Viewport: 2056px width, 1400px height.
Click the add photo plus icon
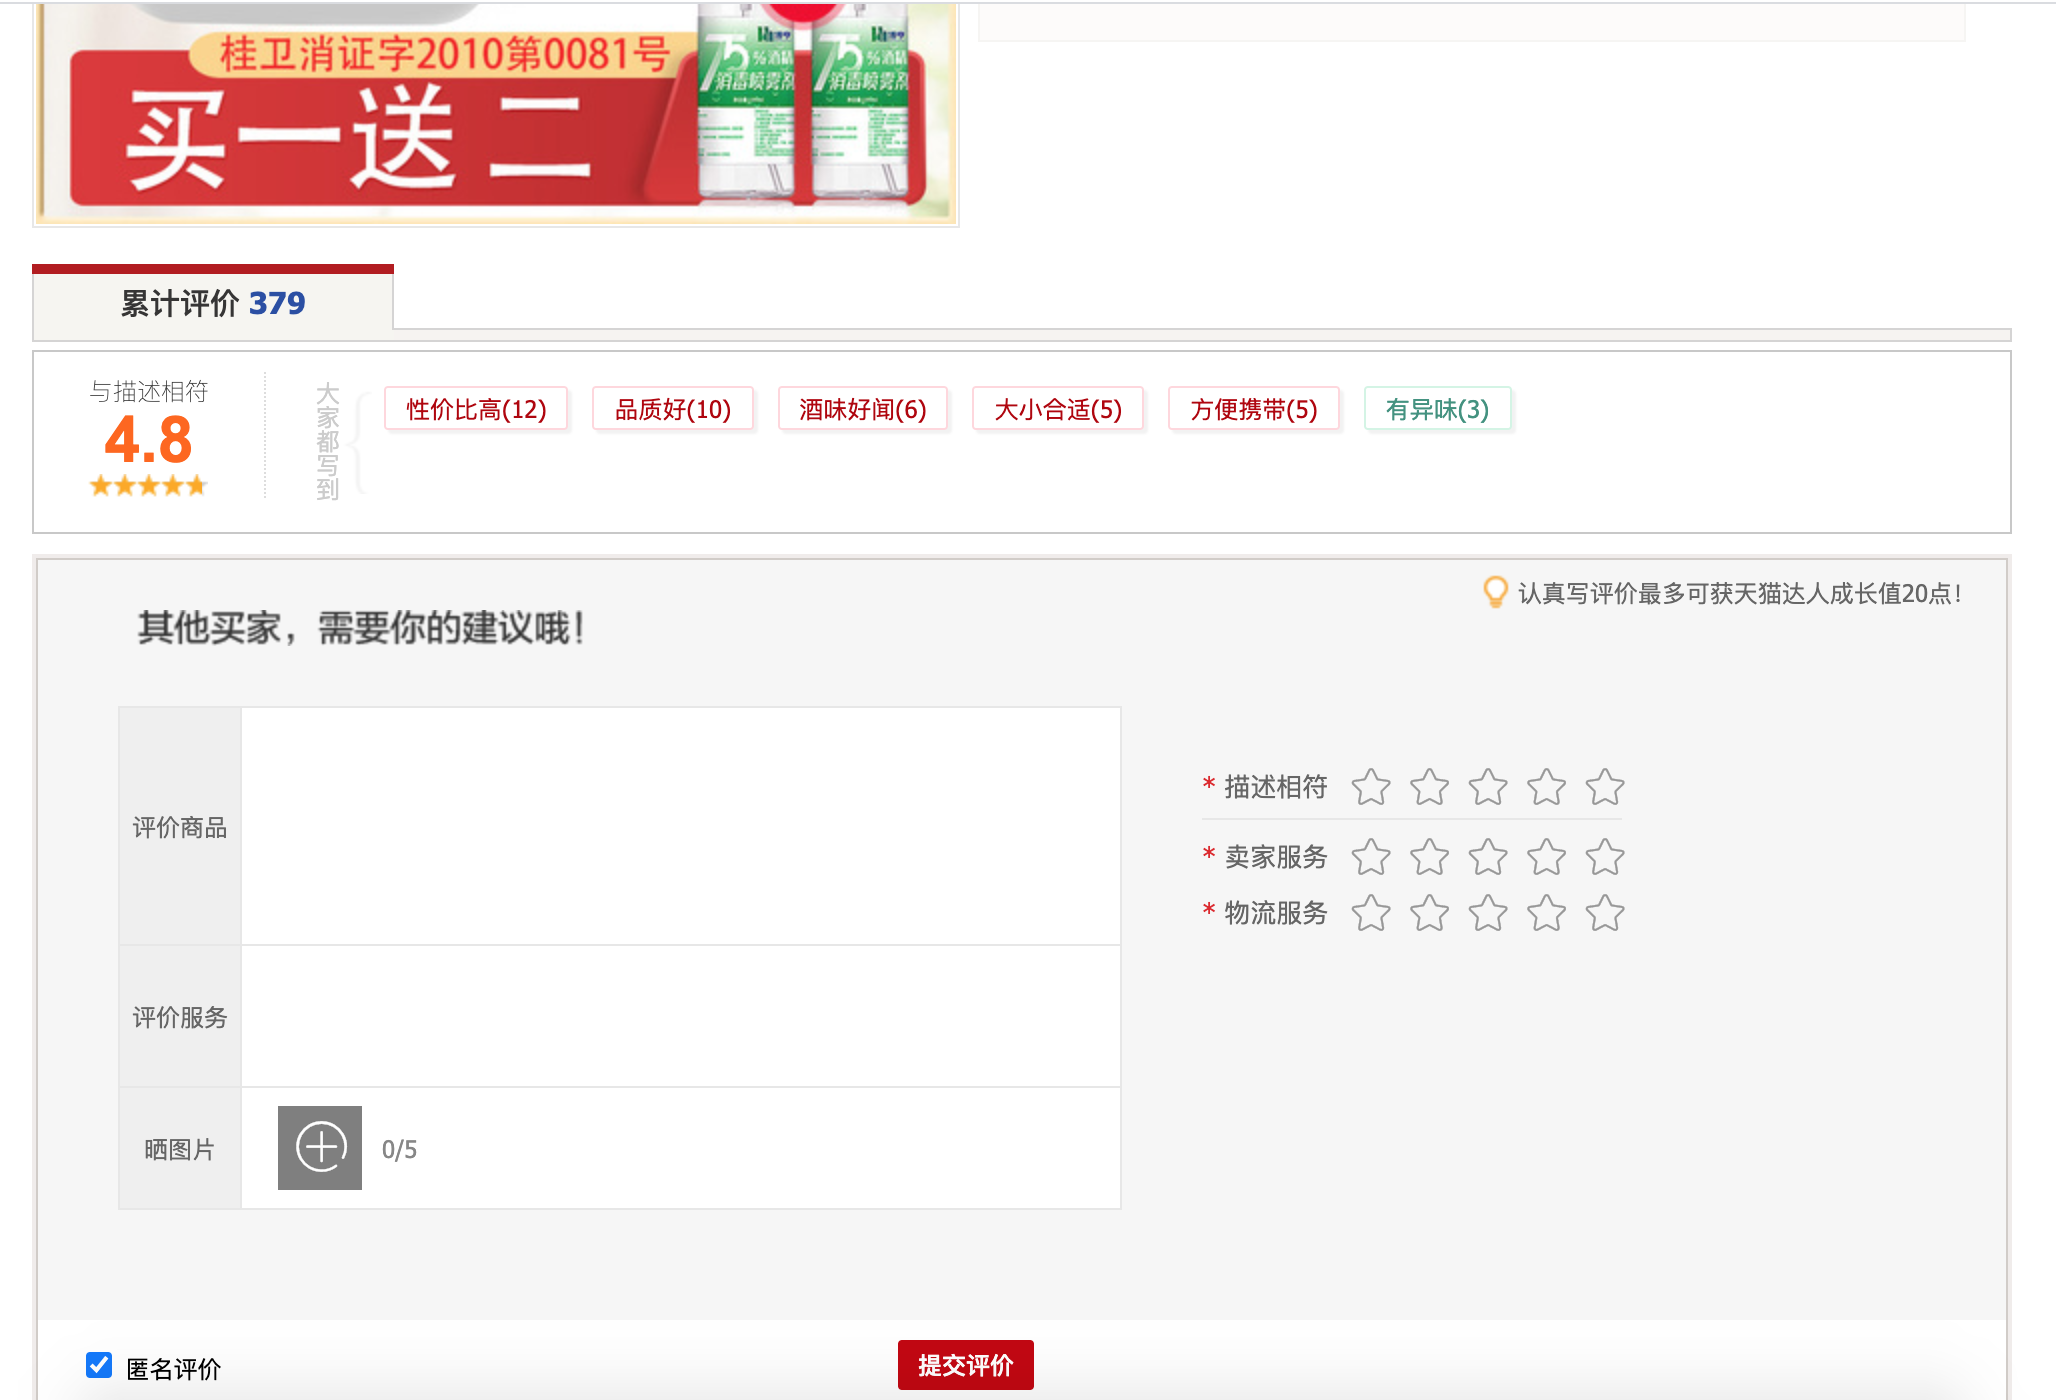coord(320,1148)
